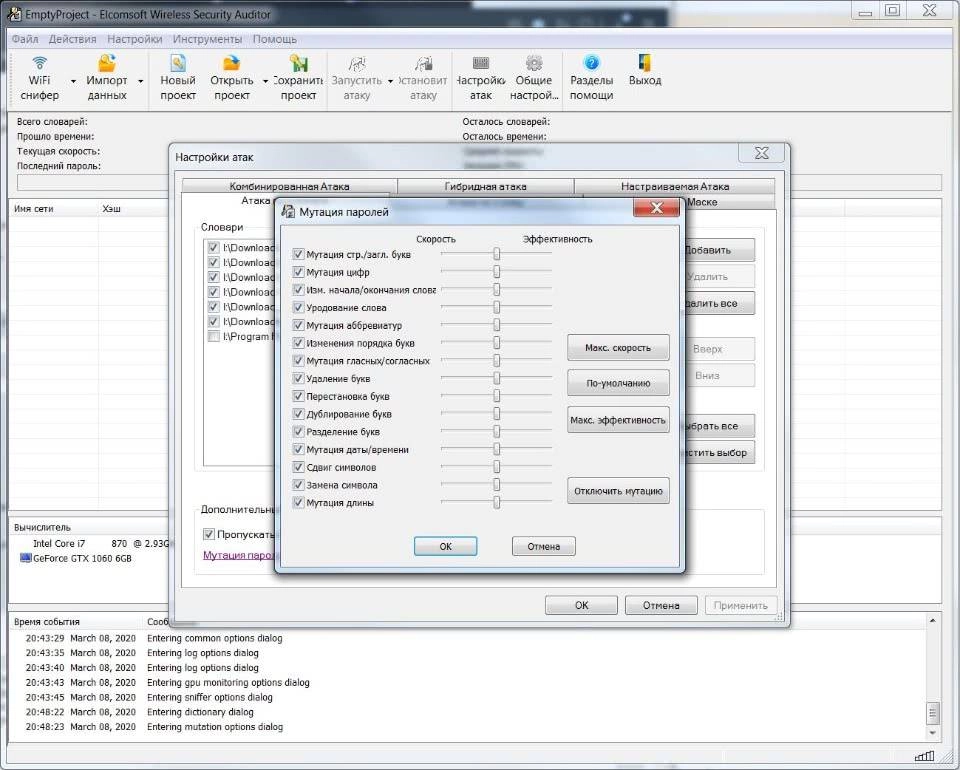The width and height of the screenshot is (960, 770).
Task: Click the signal strength icon in status bar
Action: click(924, 757)
